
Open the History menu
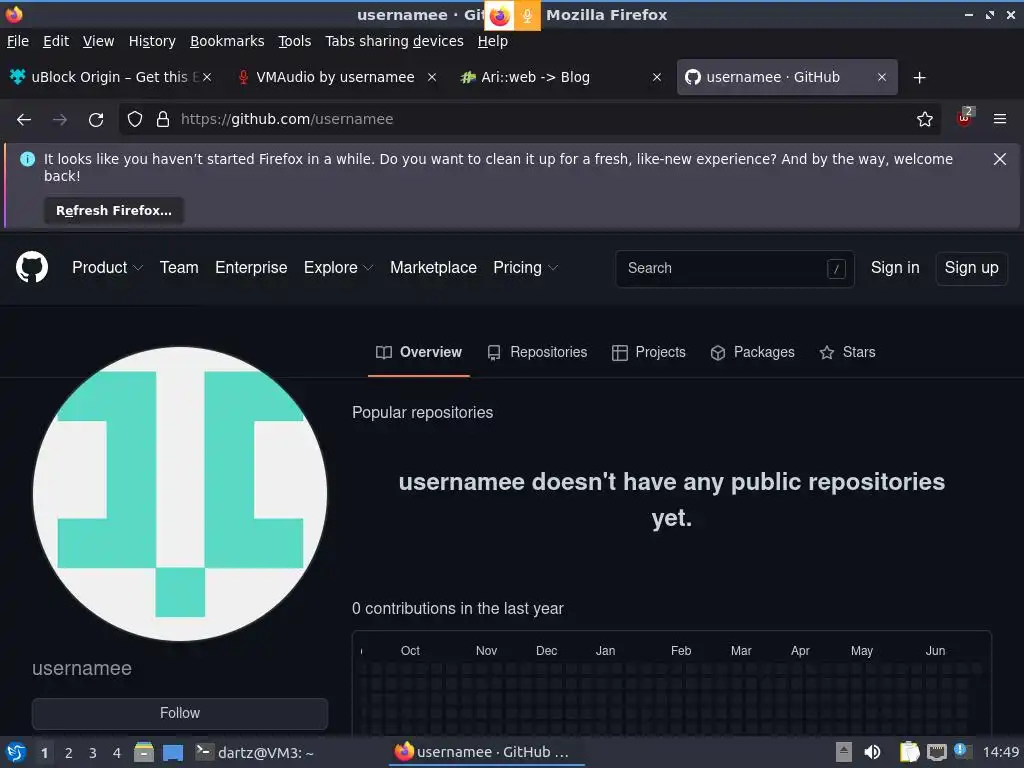tap(152, 41)
